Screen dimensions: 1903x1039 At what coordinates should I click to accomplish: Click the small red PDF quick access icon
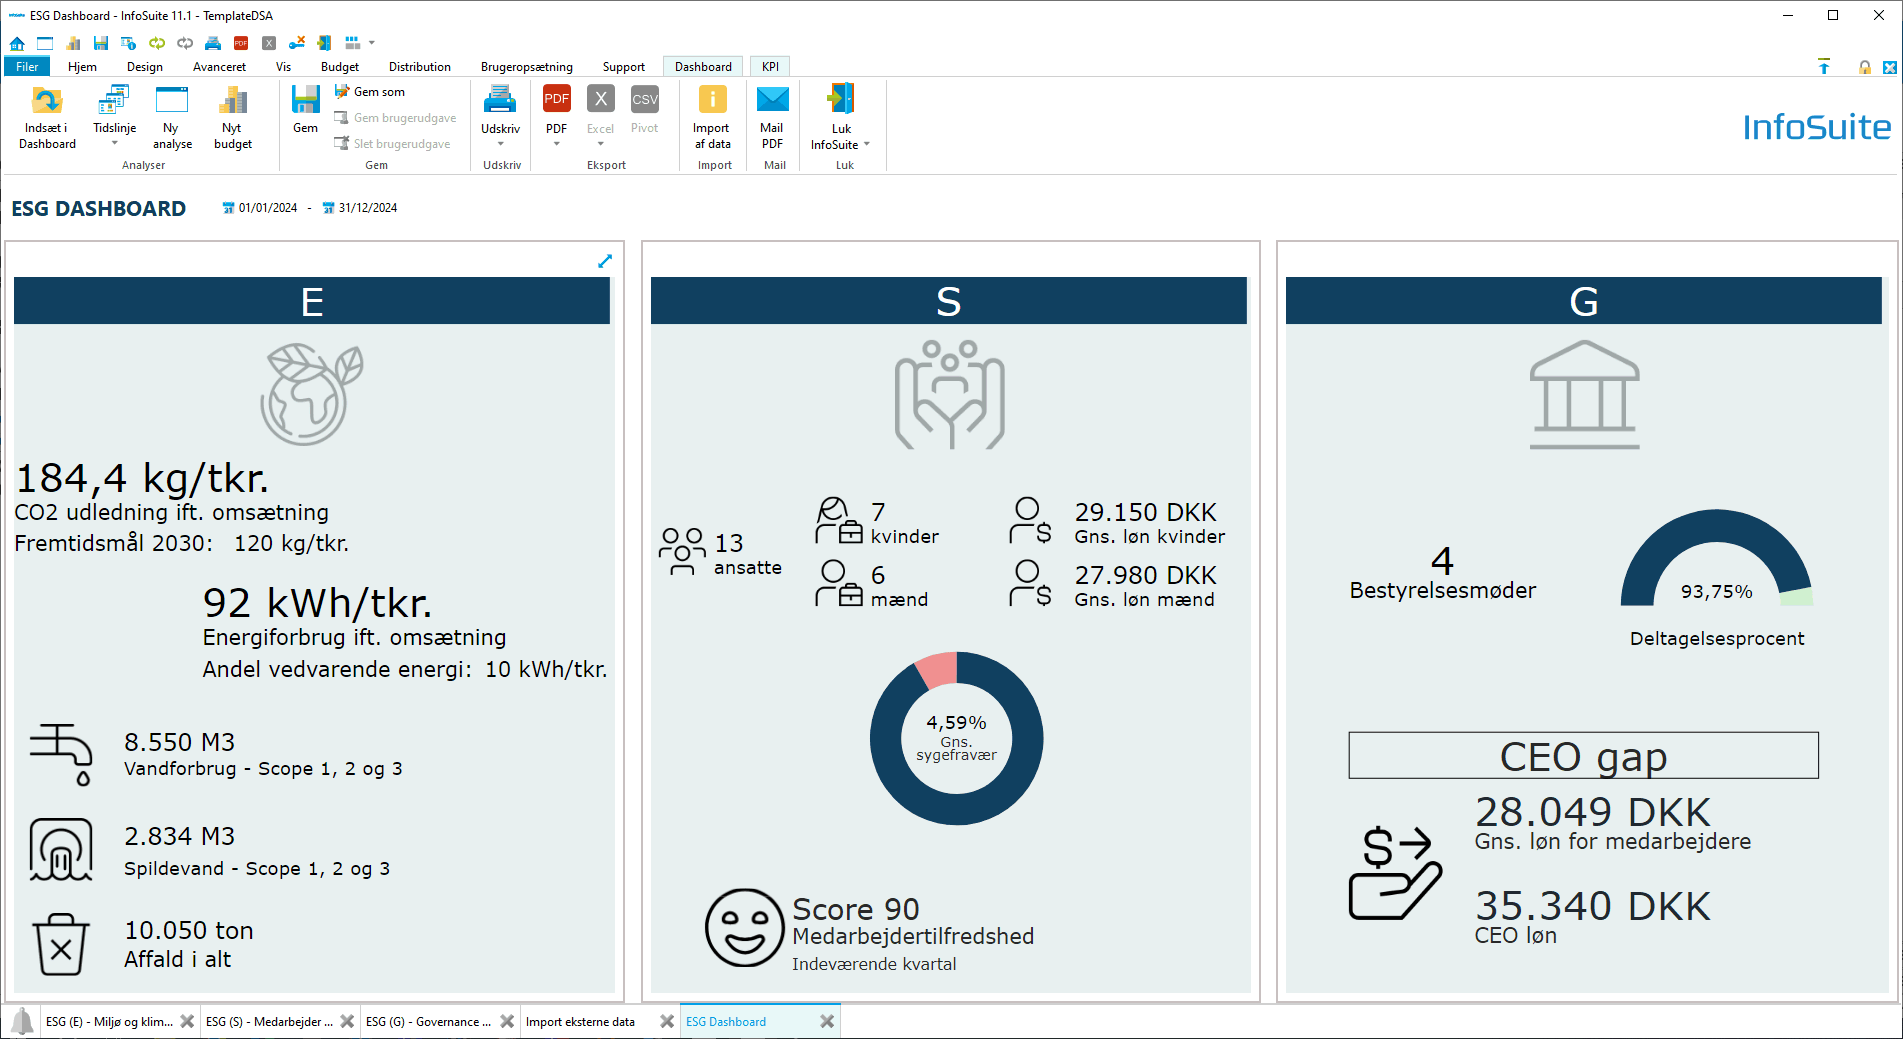[241, 43]
